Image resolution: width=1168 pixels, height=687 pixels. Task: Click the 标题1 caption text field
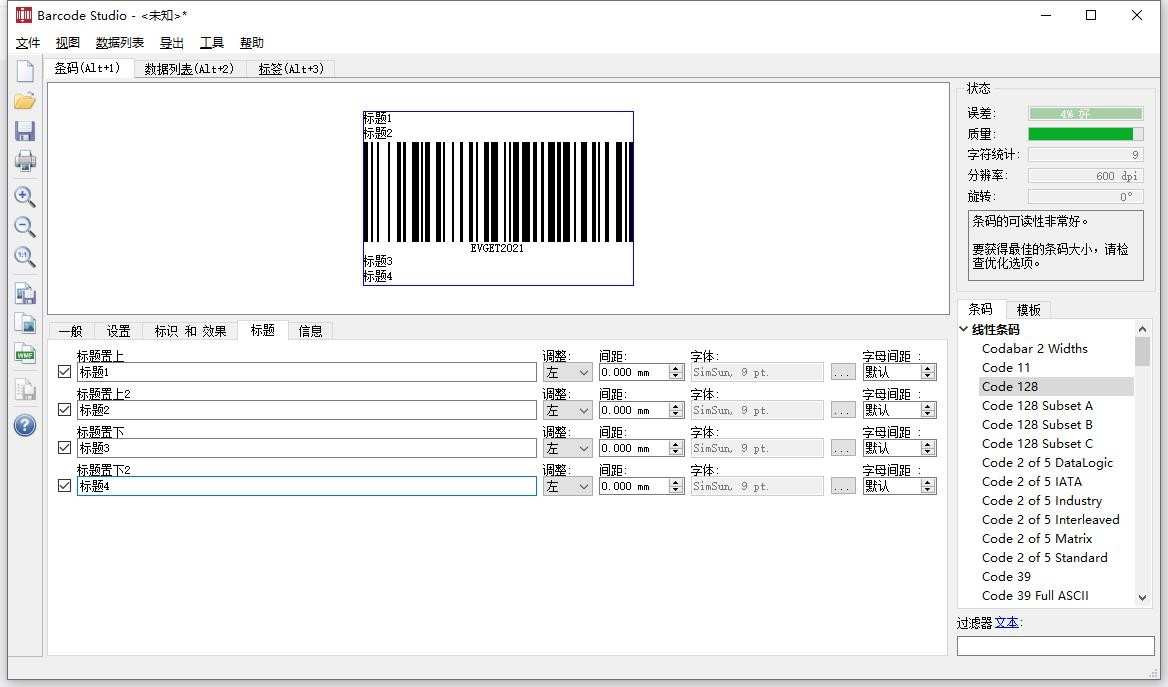[306, 372]
